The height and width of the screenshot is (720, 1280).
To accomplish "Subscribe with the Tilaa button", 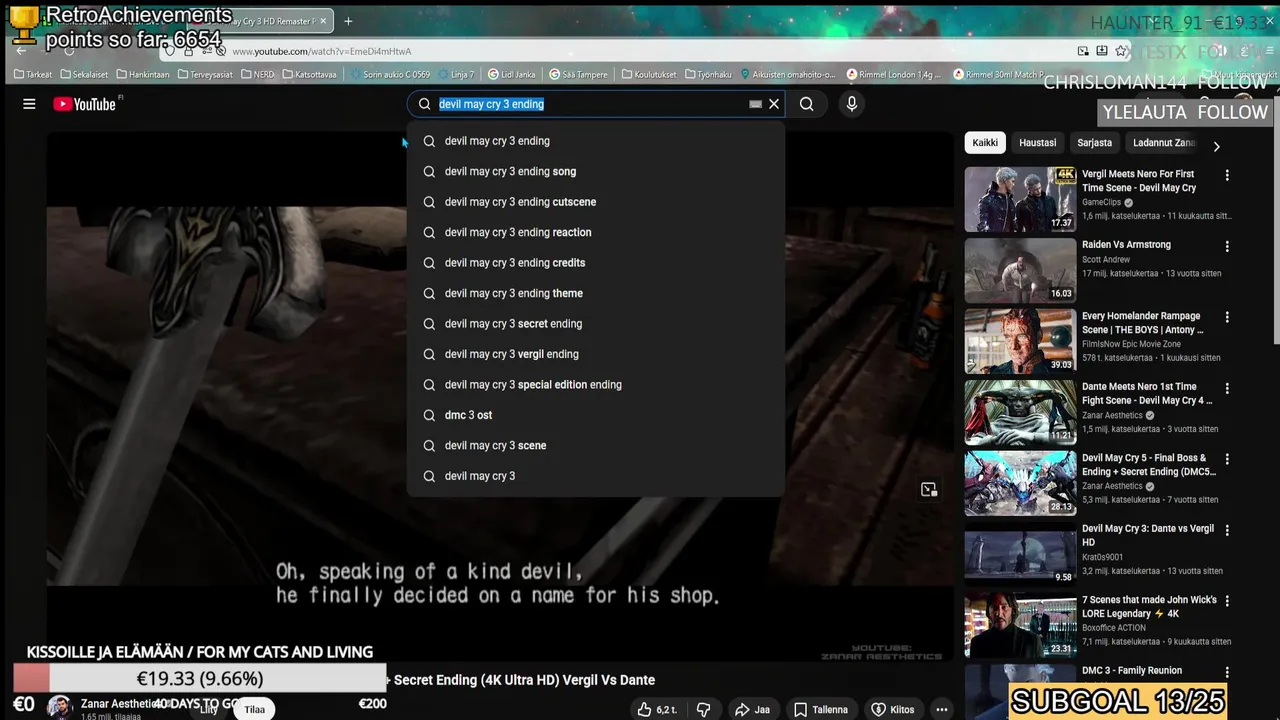I will pos(255,709).
